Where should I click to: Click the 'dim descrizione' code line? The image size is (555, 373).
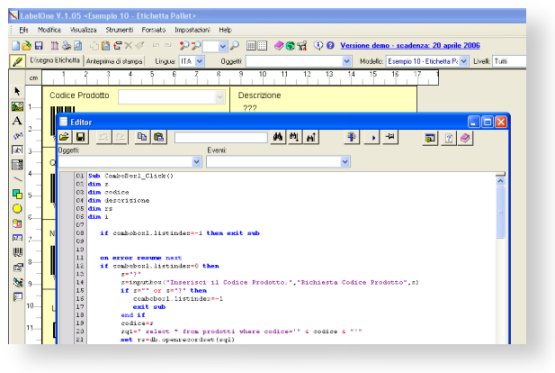click(x=119, y=201)
